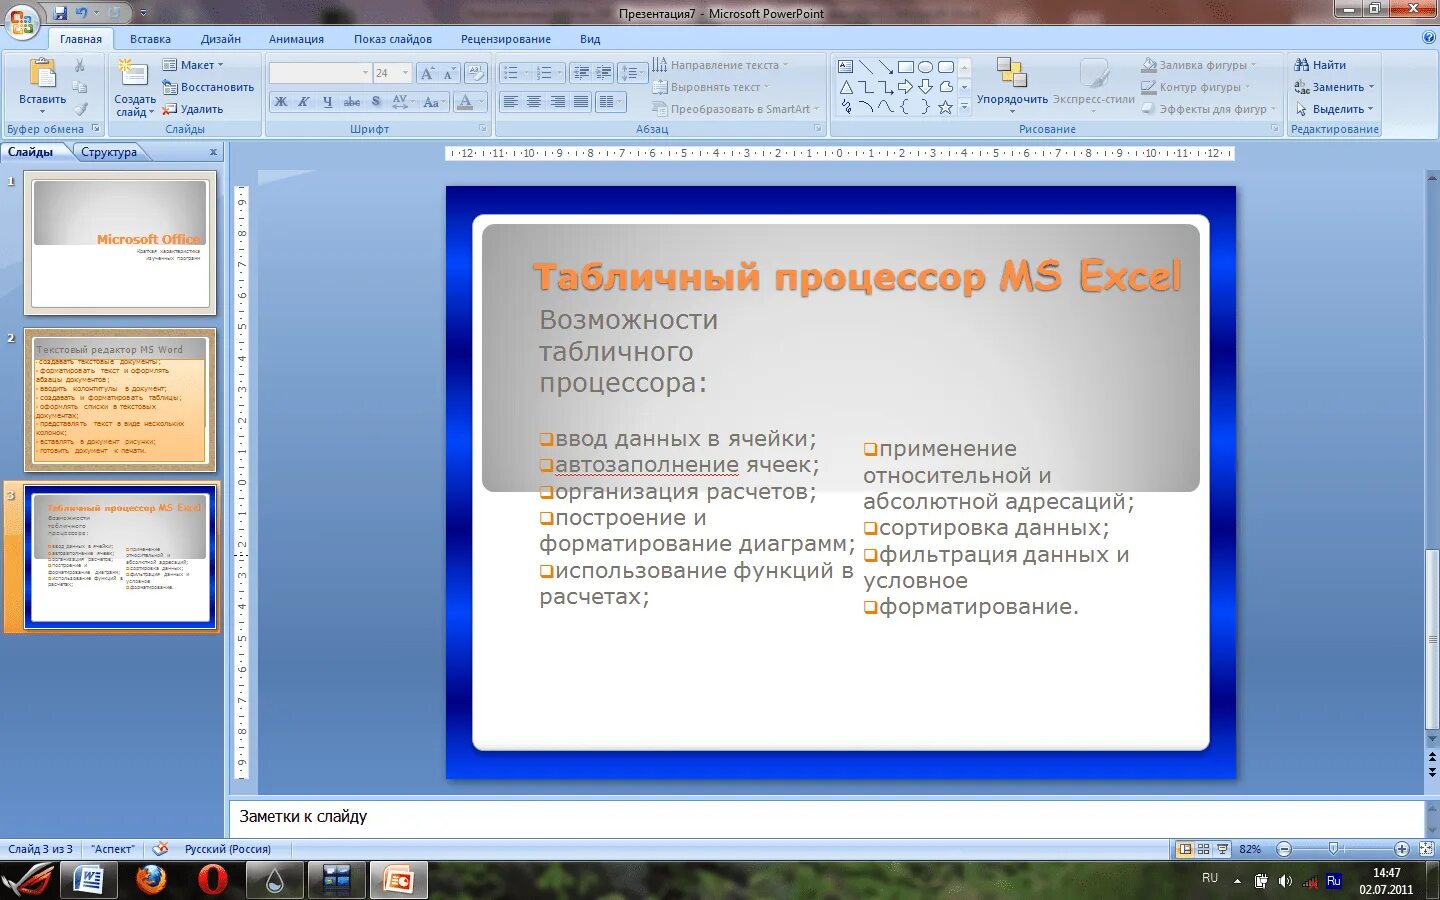Click zoom in plus button
This screenshot has height=900, width=1440.
tap(1402, 849)
